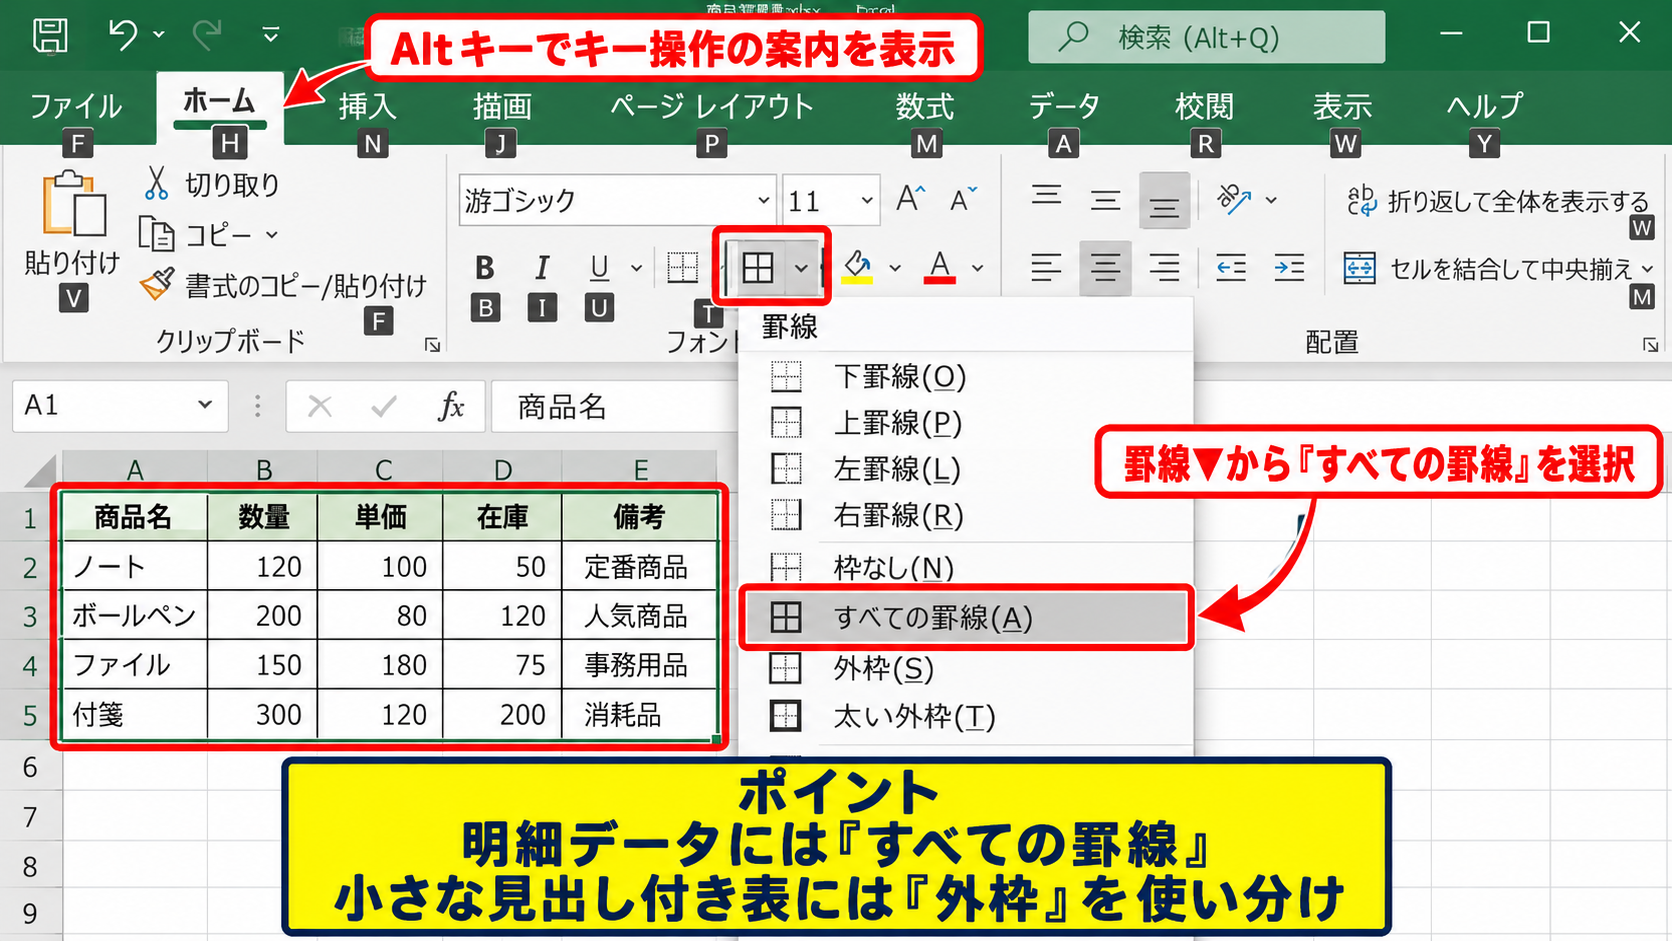Apply middle vertical alignment
1672x941 pixels.
pyautogui.click(x=1105, y=200)
